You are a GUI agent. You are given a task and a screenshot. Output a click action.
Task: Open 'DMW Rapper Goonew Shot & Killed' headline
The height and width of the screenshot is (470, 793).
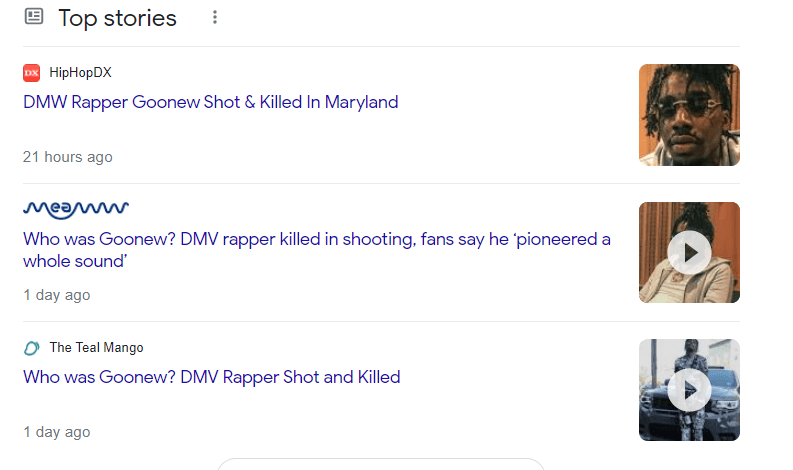coord(210,102)
